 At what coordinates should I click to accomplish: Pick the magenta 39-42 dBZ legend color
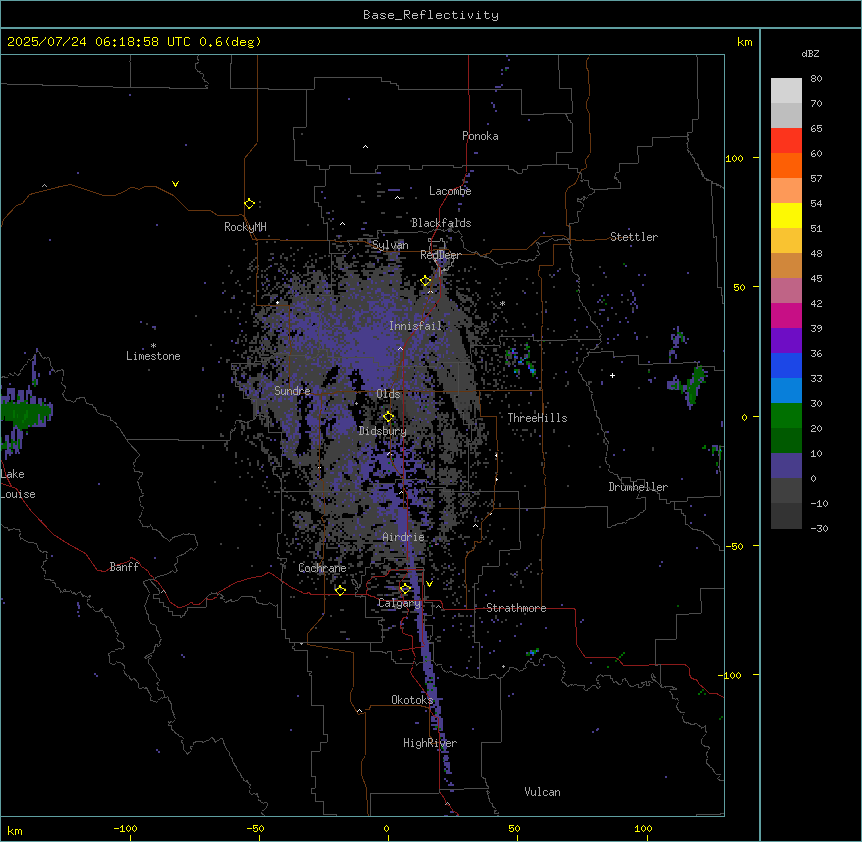pyautogui.click(x=786, y=315)
